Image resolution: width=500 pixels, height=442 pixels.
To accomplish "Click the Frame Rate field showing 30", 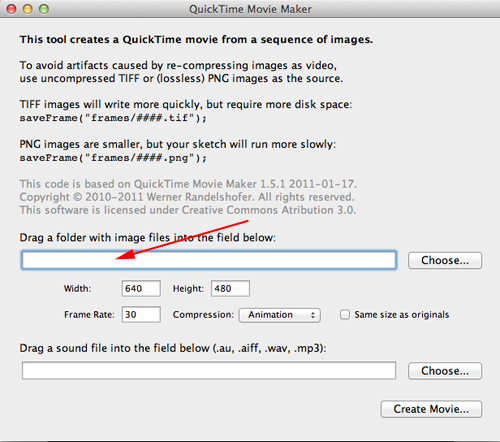I will click(x=141, y=314).
